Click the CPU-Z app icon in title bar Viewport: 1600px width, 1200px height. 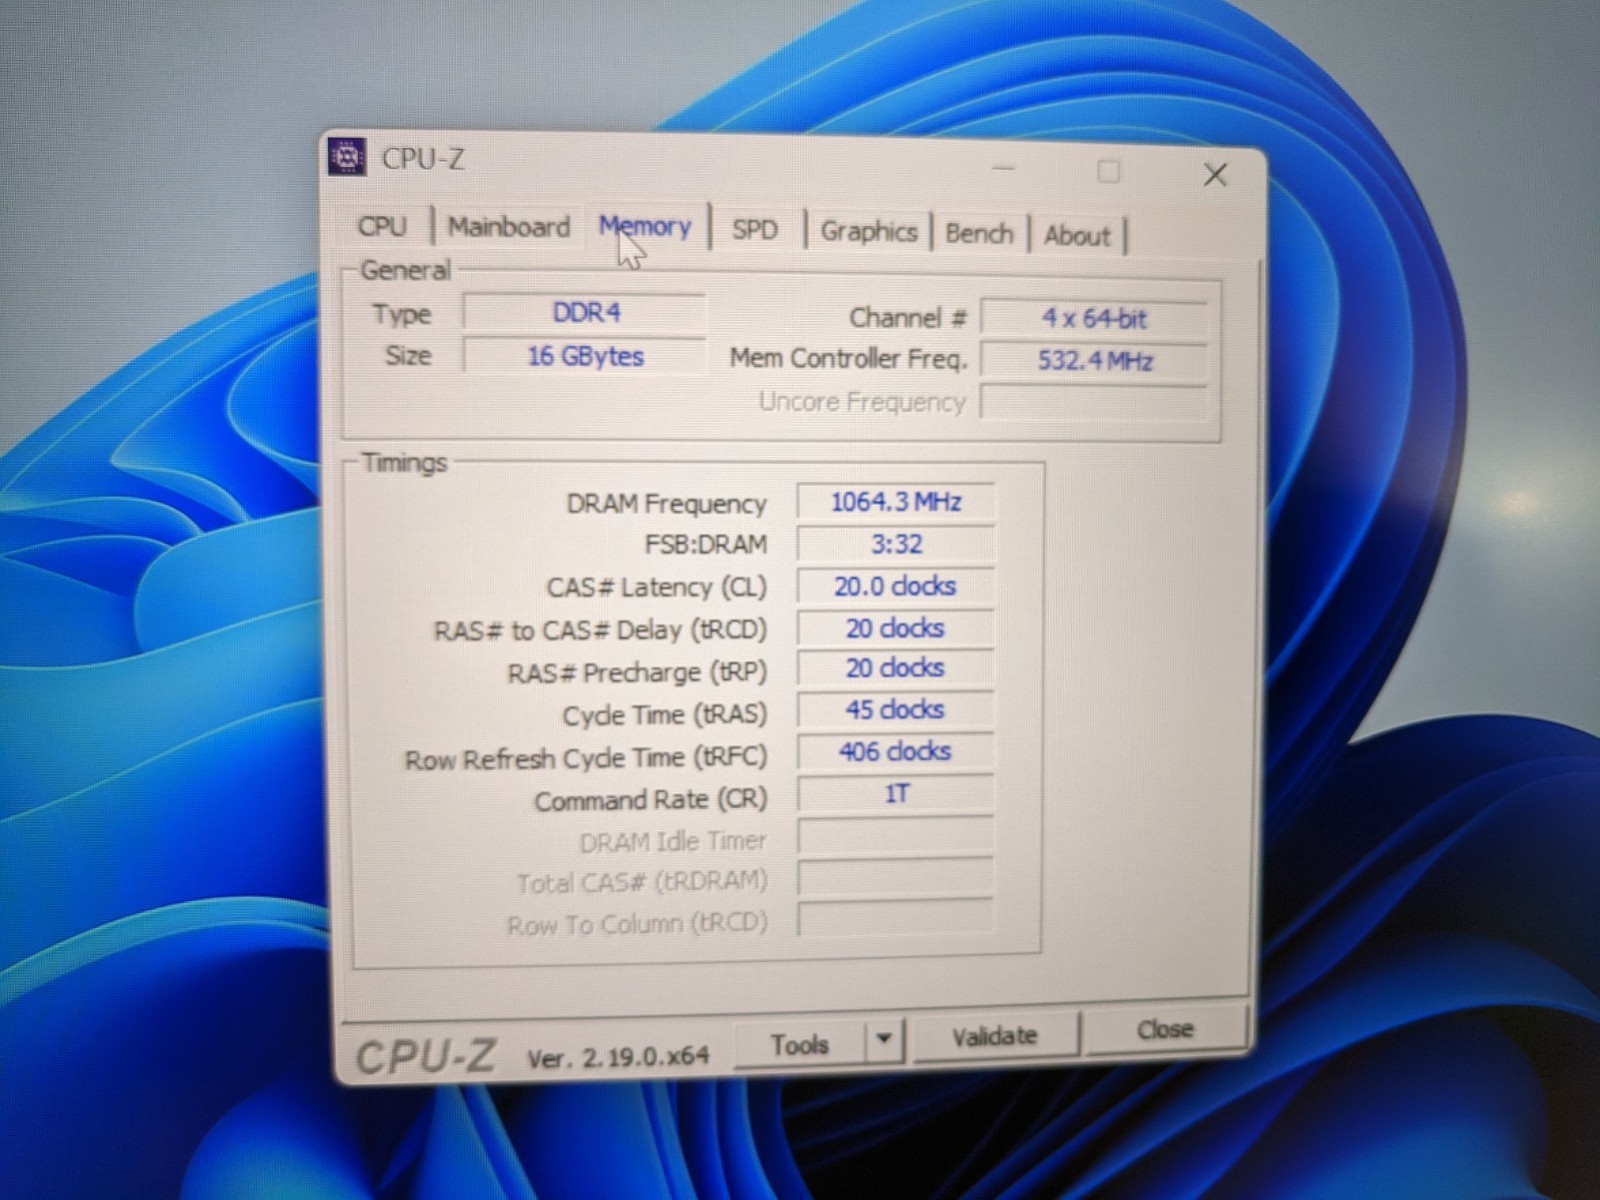[347, 156]
